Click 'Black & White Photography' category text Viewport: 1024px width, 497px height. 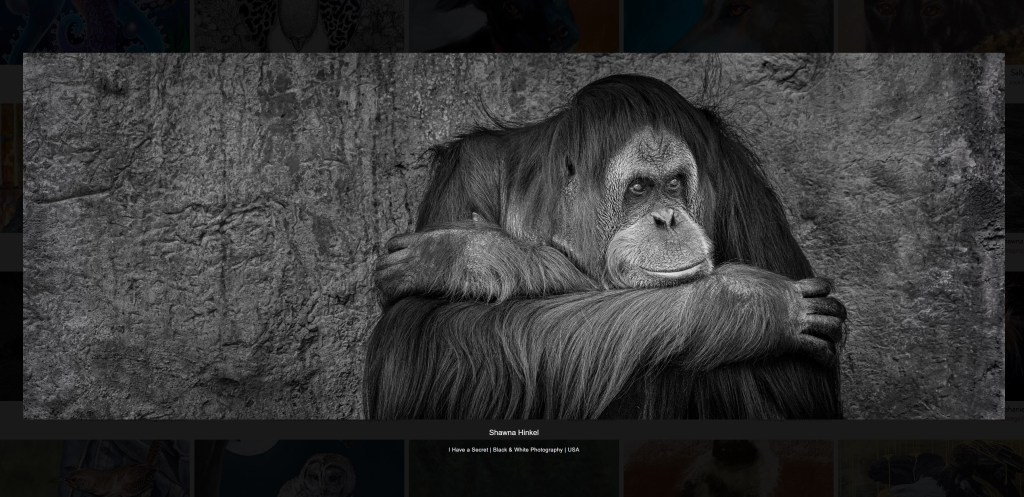click(x=528, y=450)
